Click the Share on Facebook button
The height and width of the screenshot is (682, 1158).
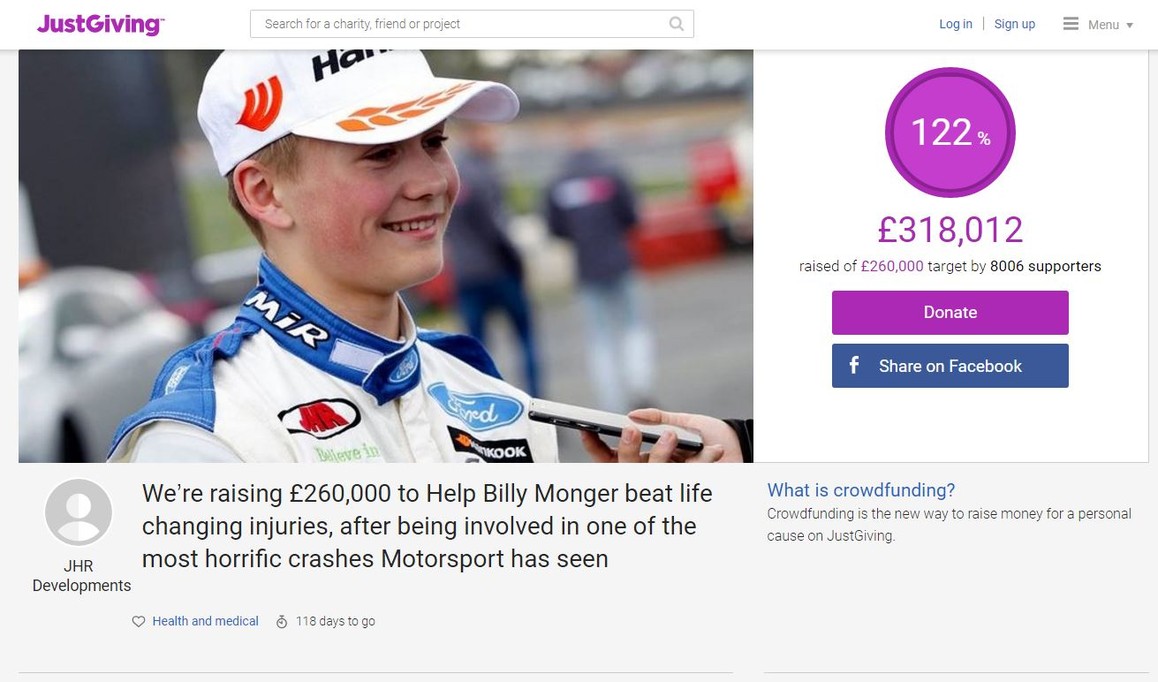(x=950, y=366)
